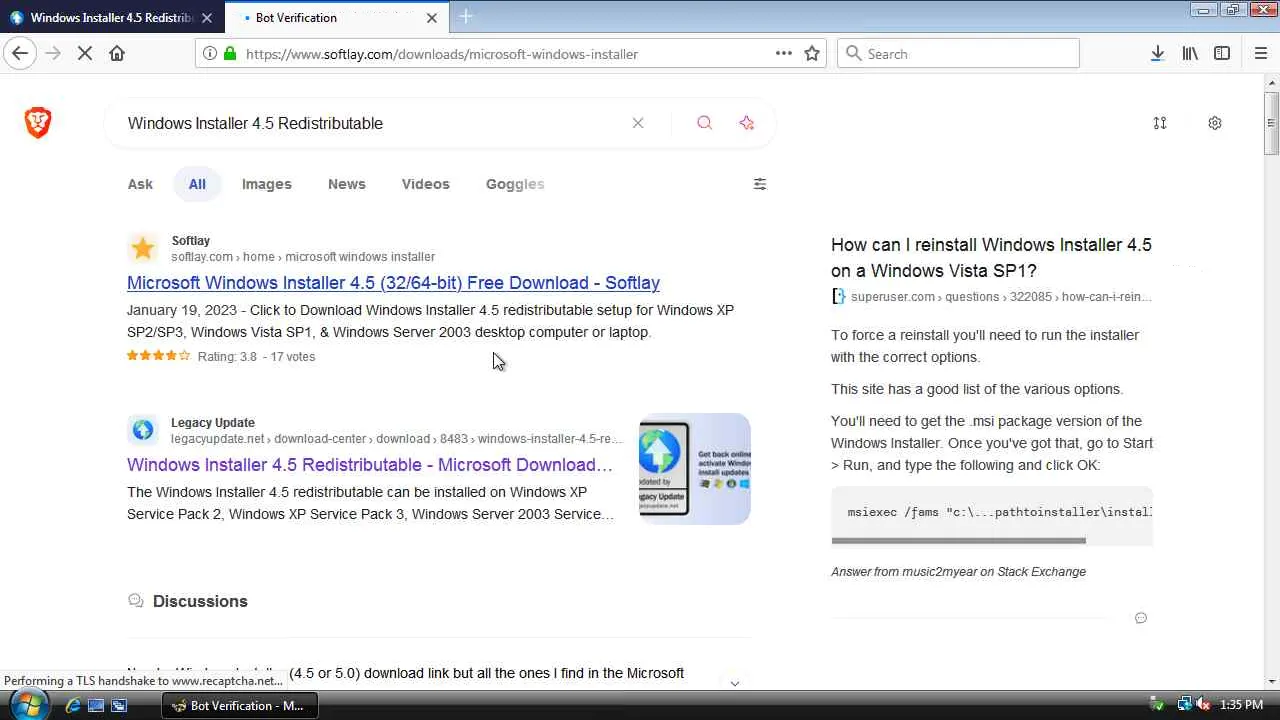Open the Library bookshelf icon
Image resolution: width=1280 pixels, height=720 pixels.
coord(1190,53)
